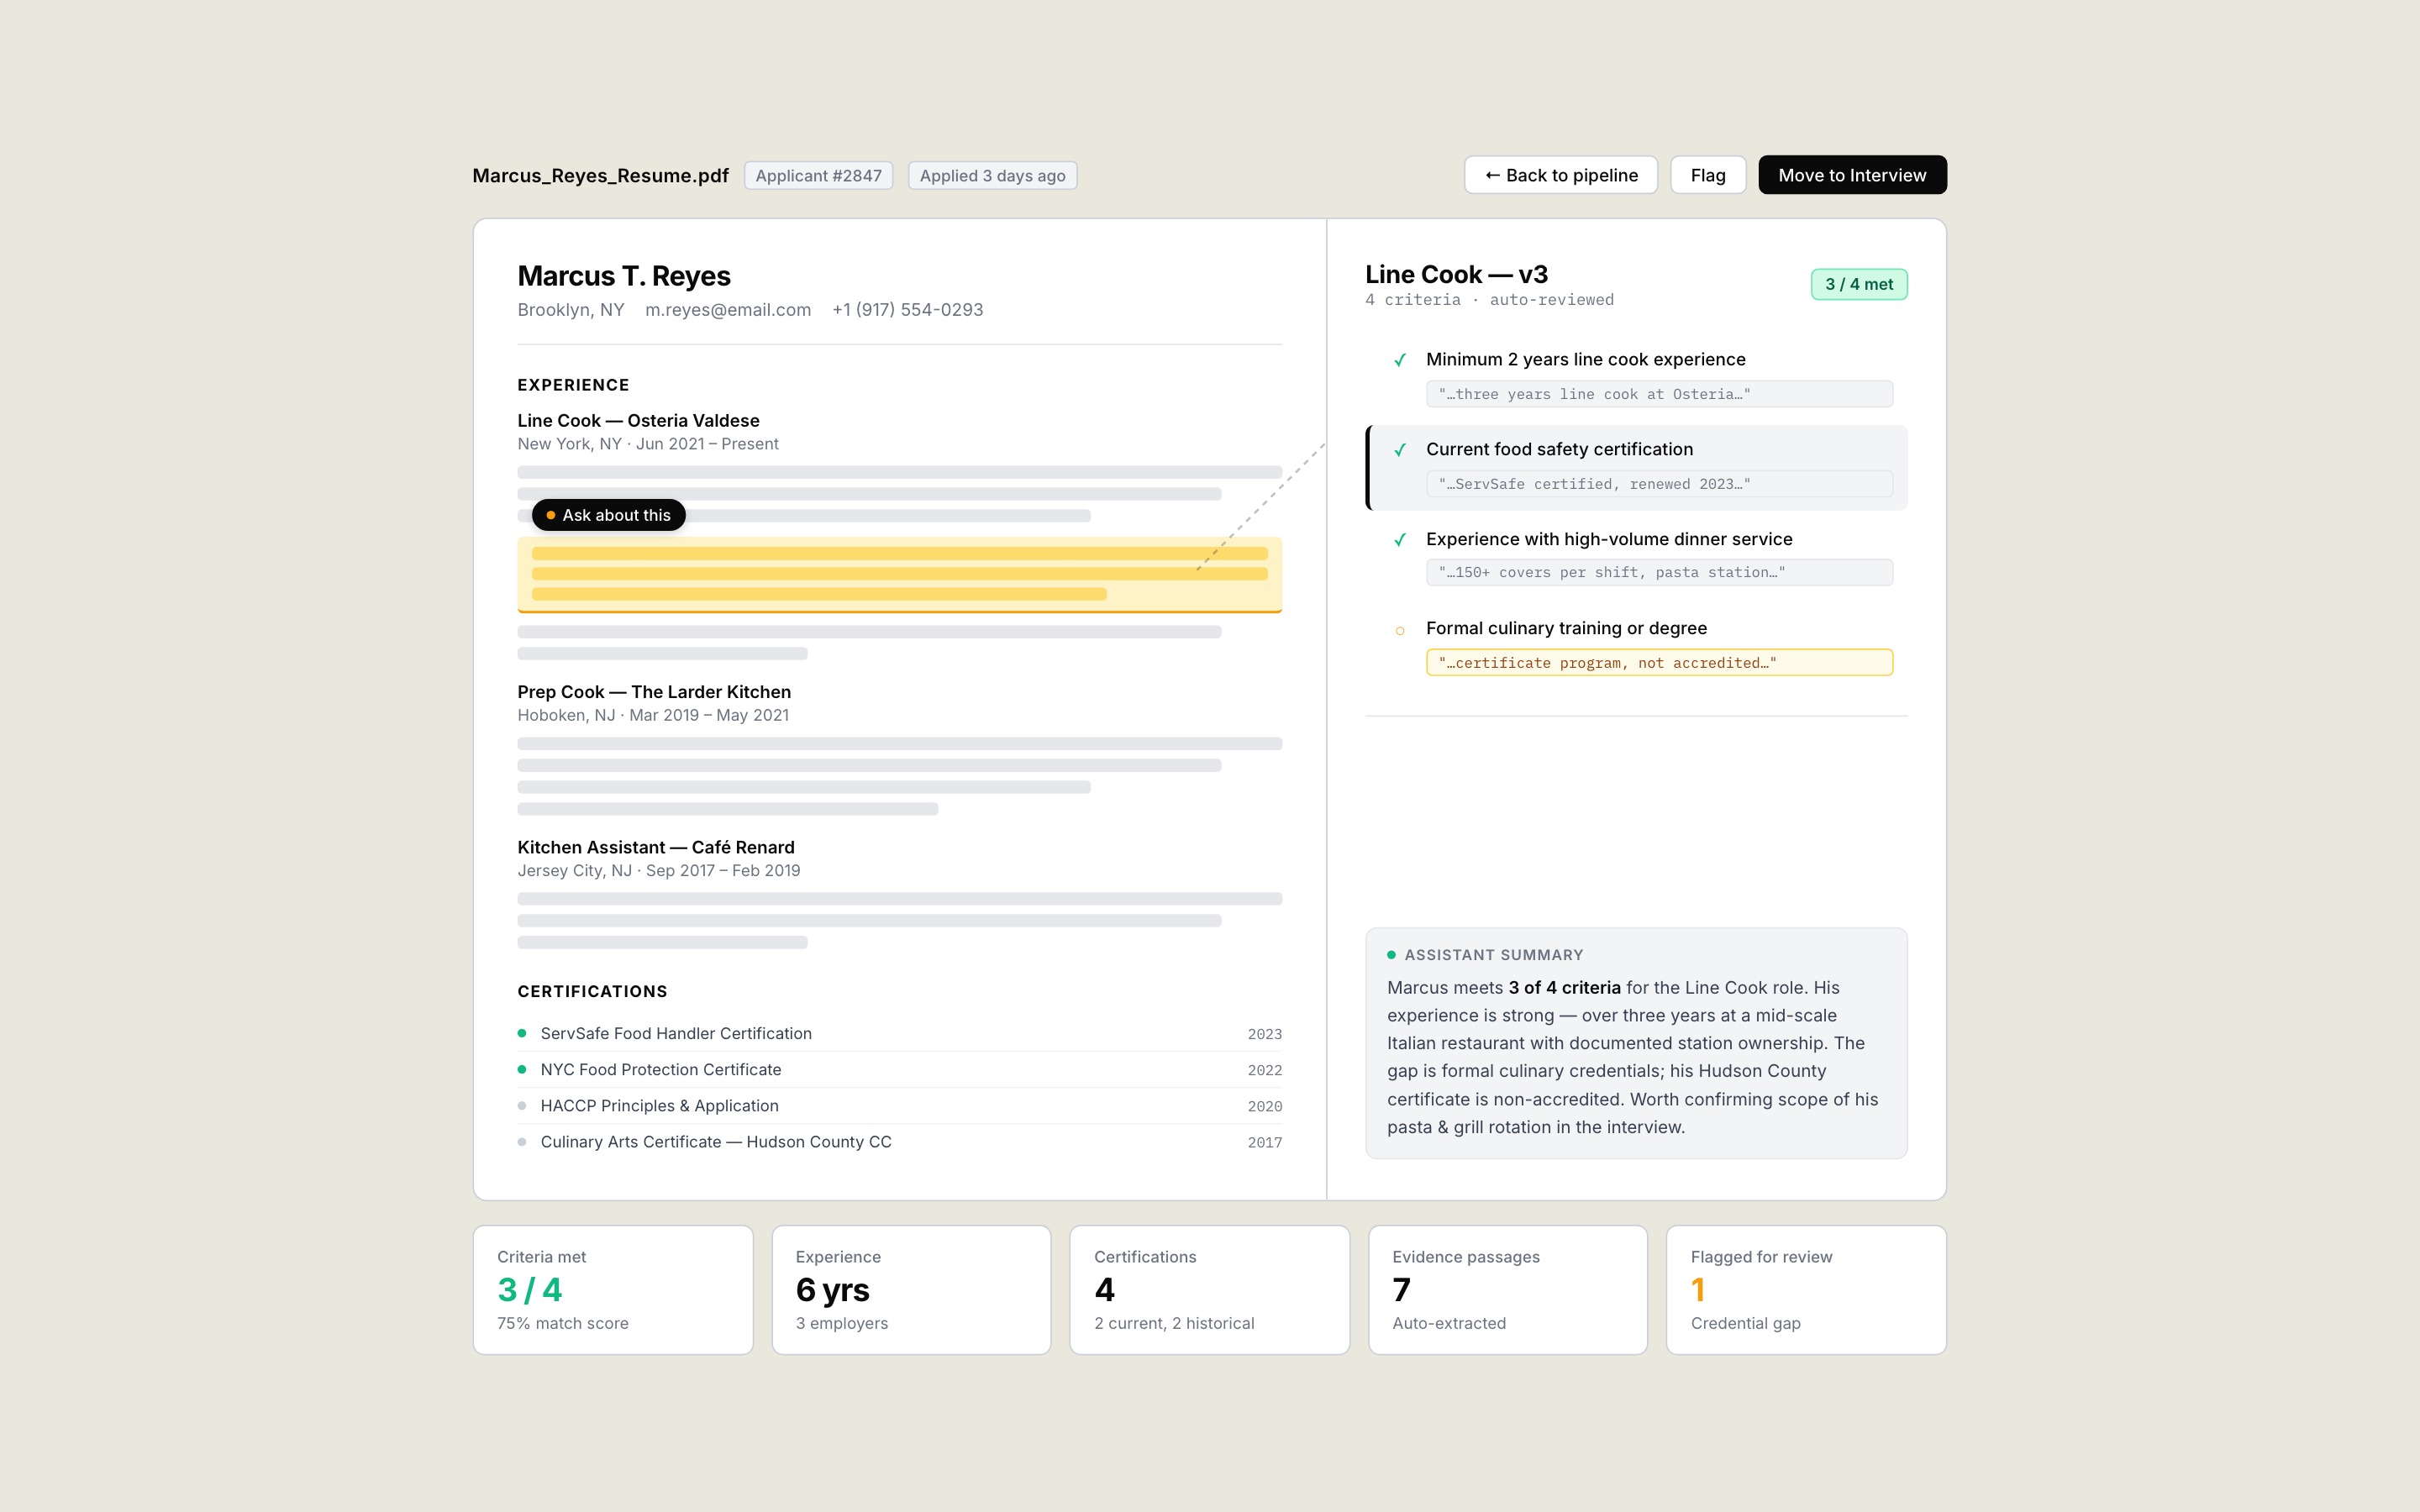The image size is (2420, 1512).
Task: Click the Ask about this pill
Action: pos(608,515)
